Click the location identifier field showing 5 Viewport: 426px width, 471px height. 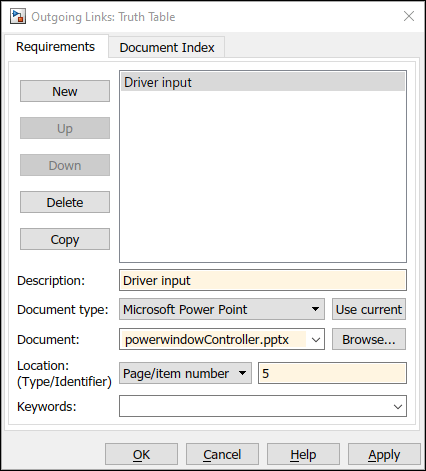point(332,373)
